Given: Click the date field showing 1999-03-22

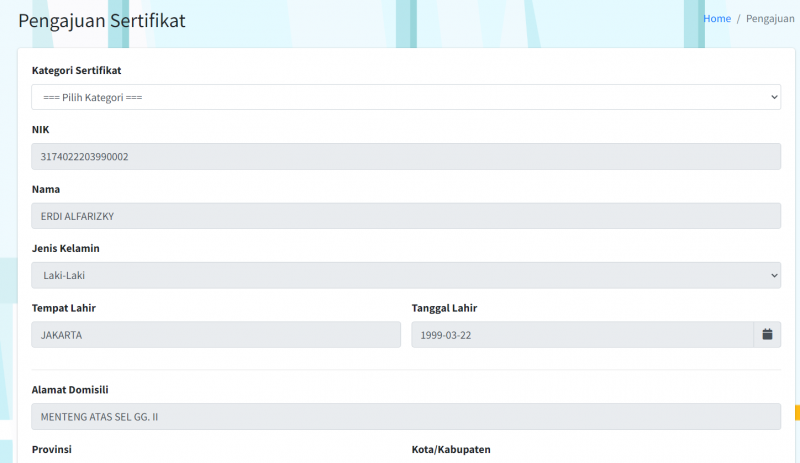Looking at the screenshot, I should coord(582,335).
